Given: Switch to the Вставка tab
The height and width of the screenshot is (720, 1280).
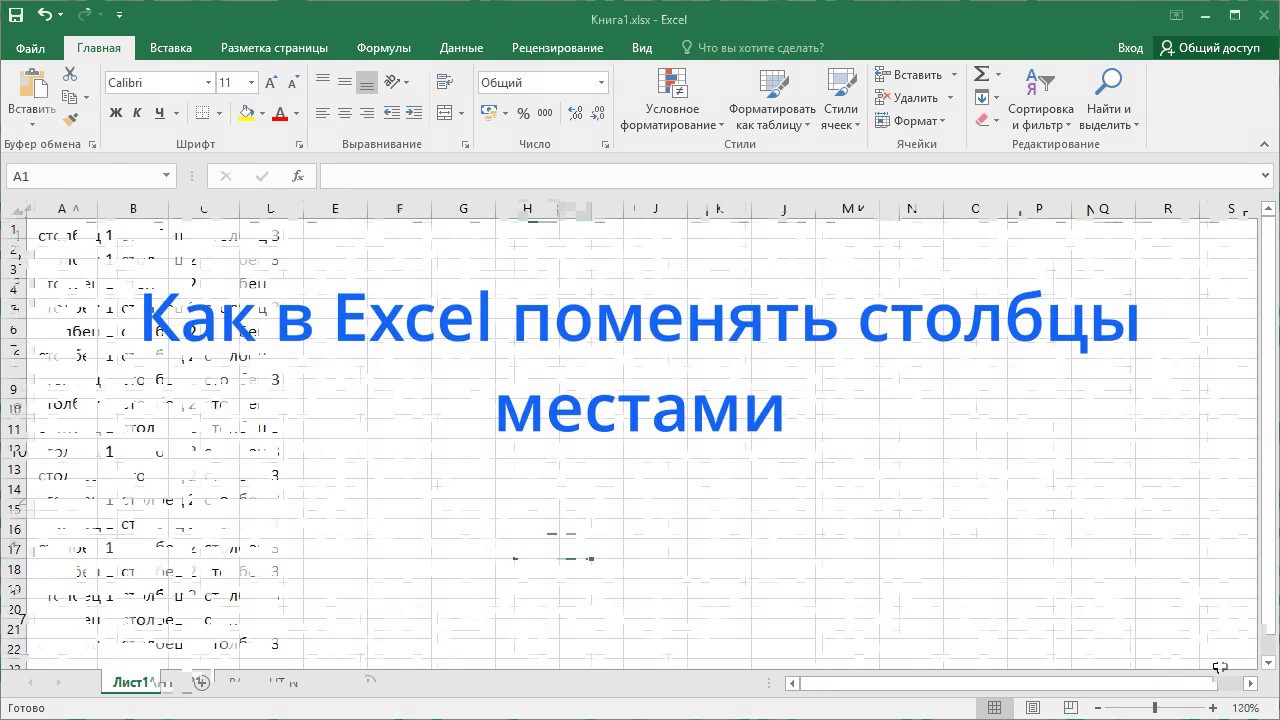Looking at the screenshot, I should click(x=171, y=47).
